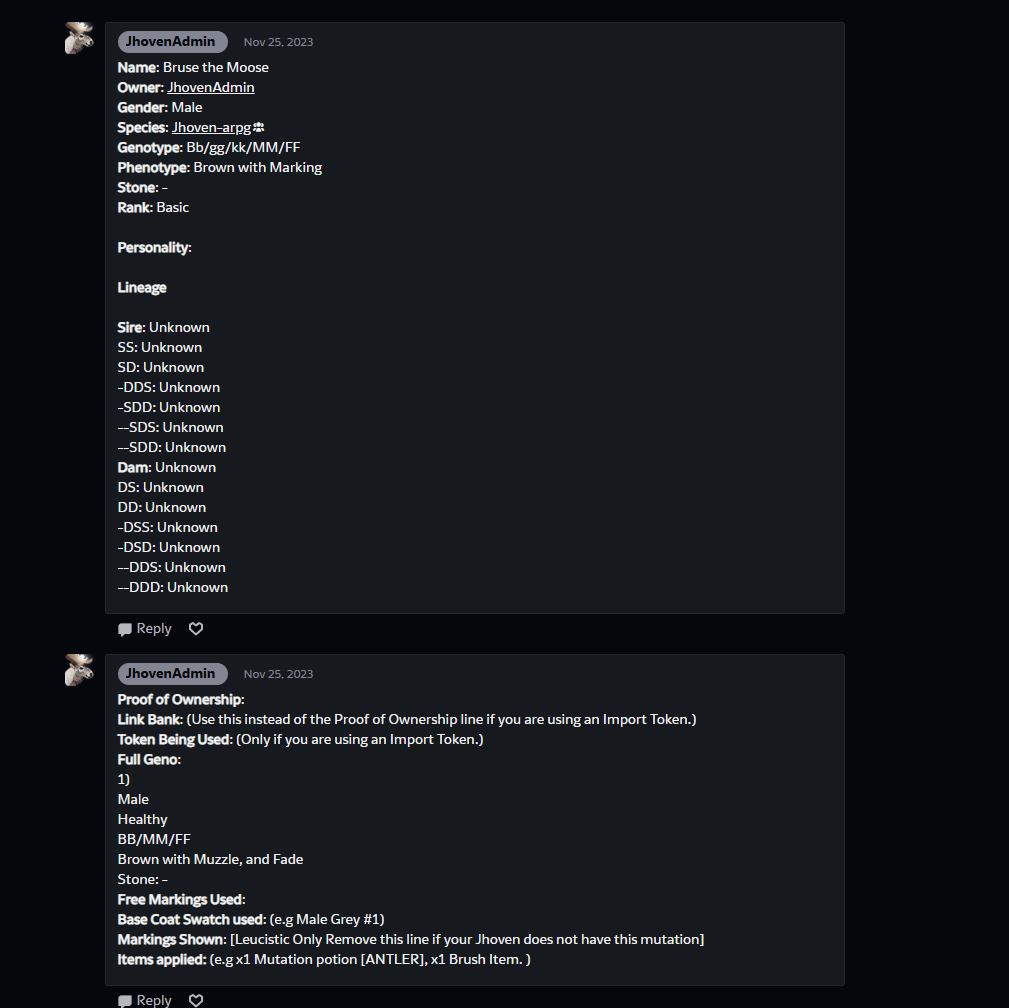Viewport: 1009px width, 1008px height.
Task: Click JhovenAdmin username badge on first comment
Action: [172, 42]
